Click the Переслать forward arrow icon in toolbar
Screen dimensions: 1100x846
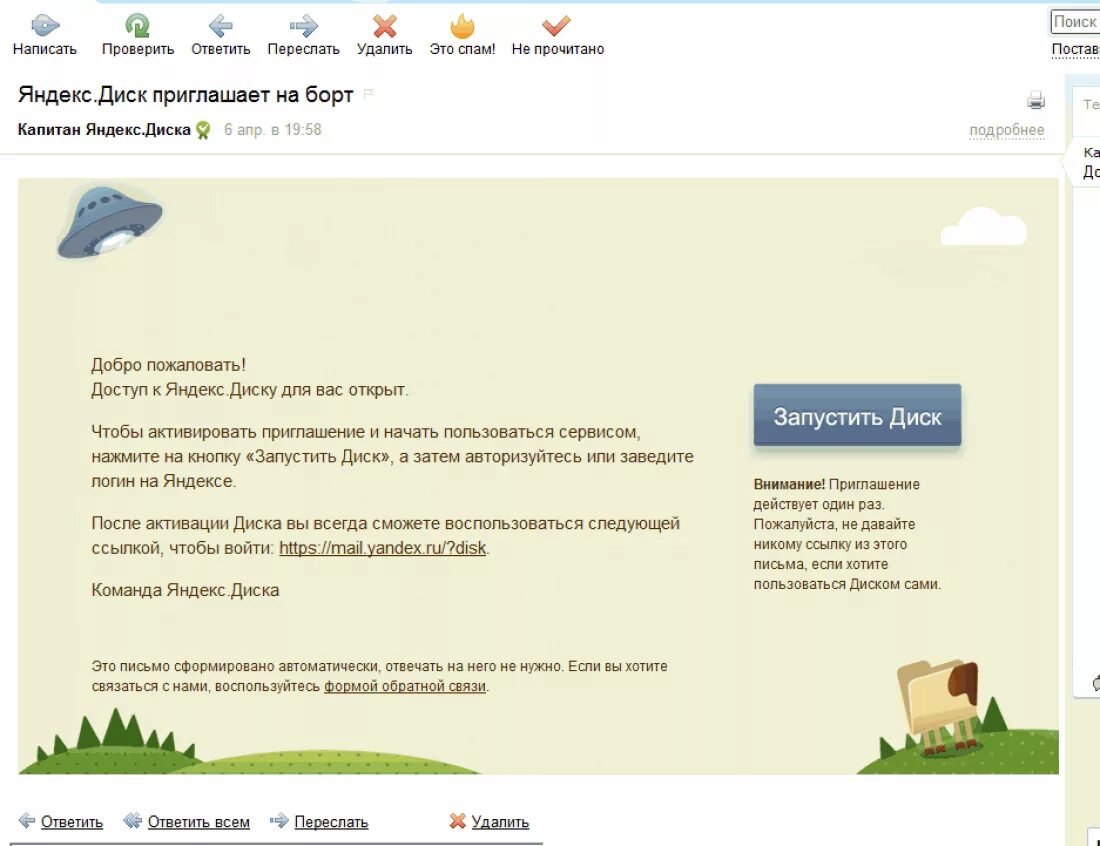(x=304, y=27)
